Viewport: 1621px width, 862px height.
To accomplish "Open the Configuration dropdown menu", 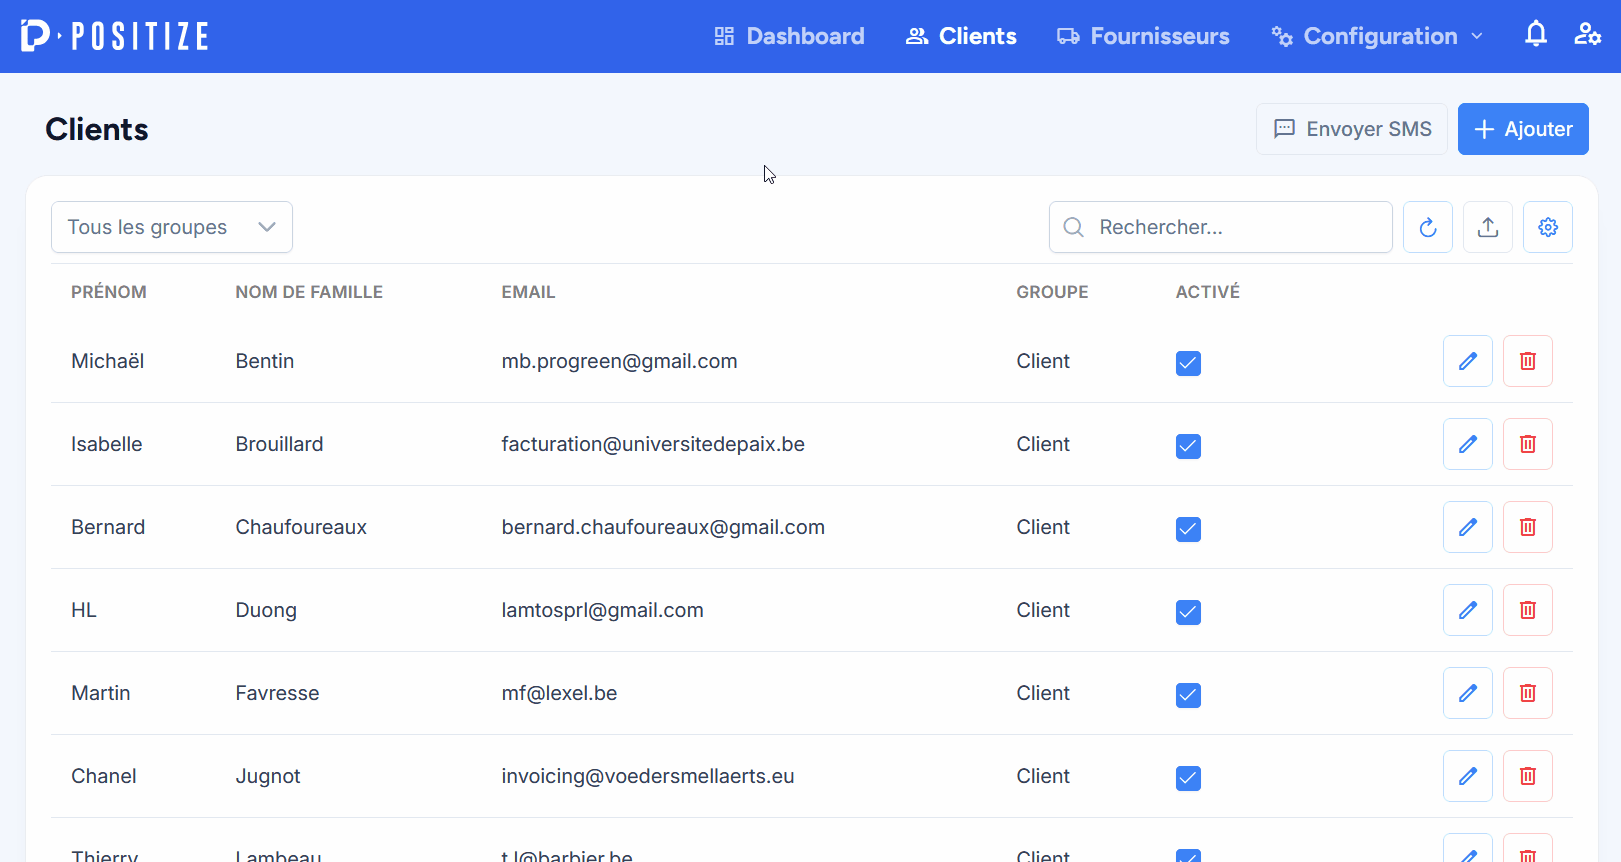I will click(1378, 36).
